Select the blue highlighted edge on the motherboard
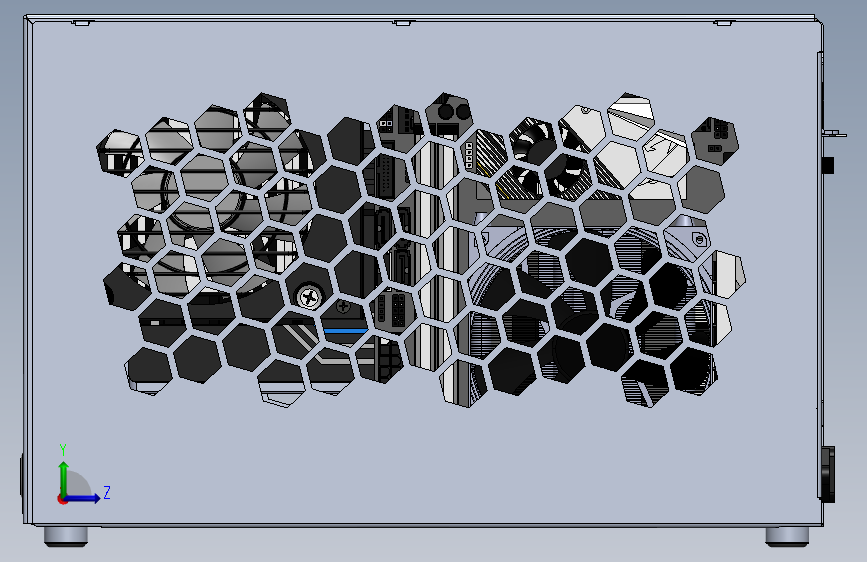This screenshot has width=867, height=562. click(346, 331)
